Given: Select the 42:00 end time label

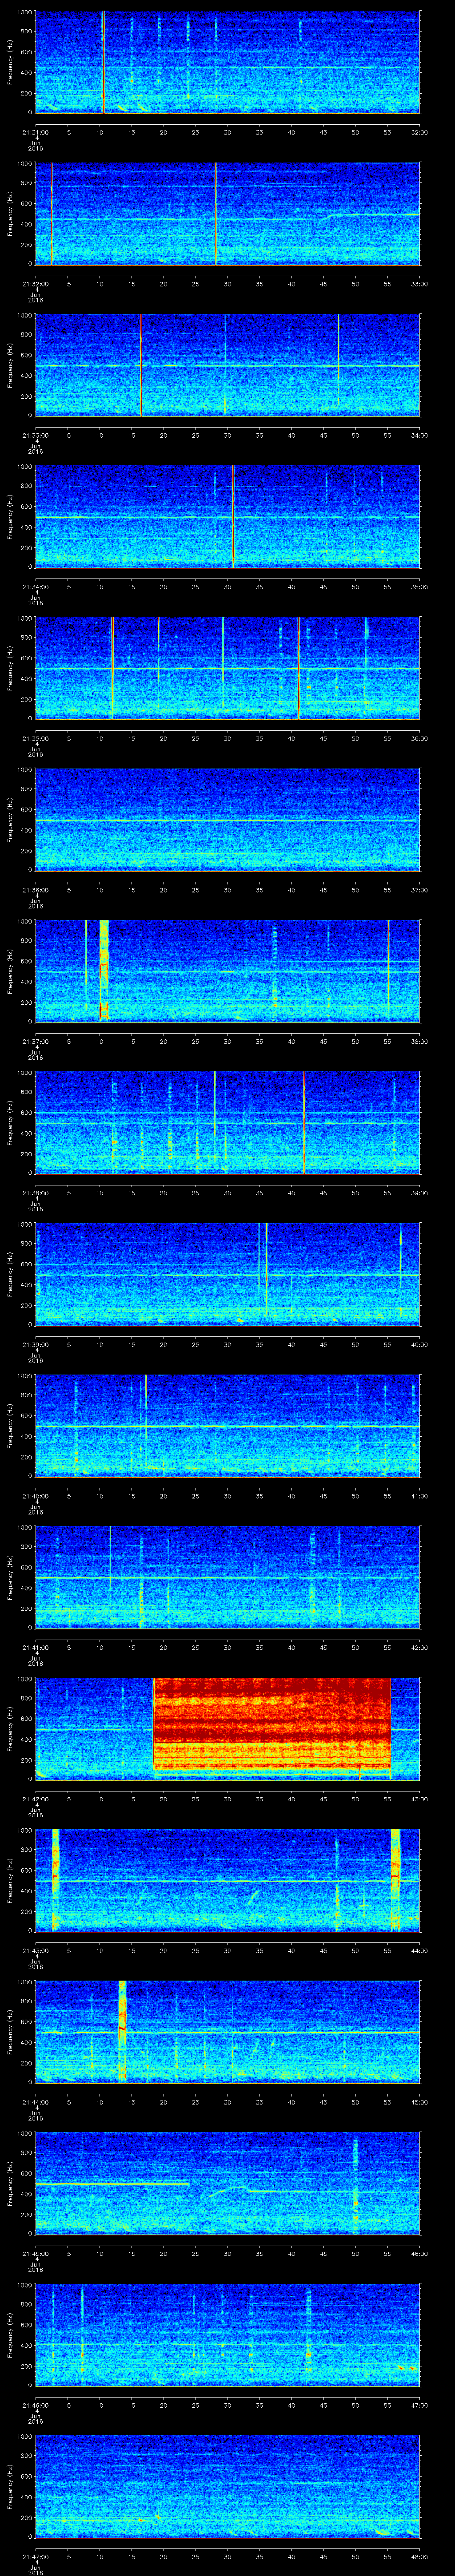Looking at the screenshot, I should 419,1647.
